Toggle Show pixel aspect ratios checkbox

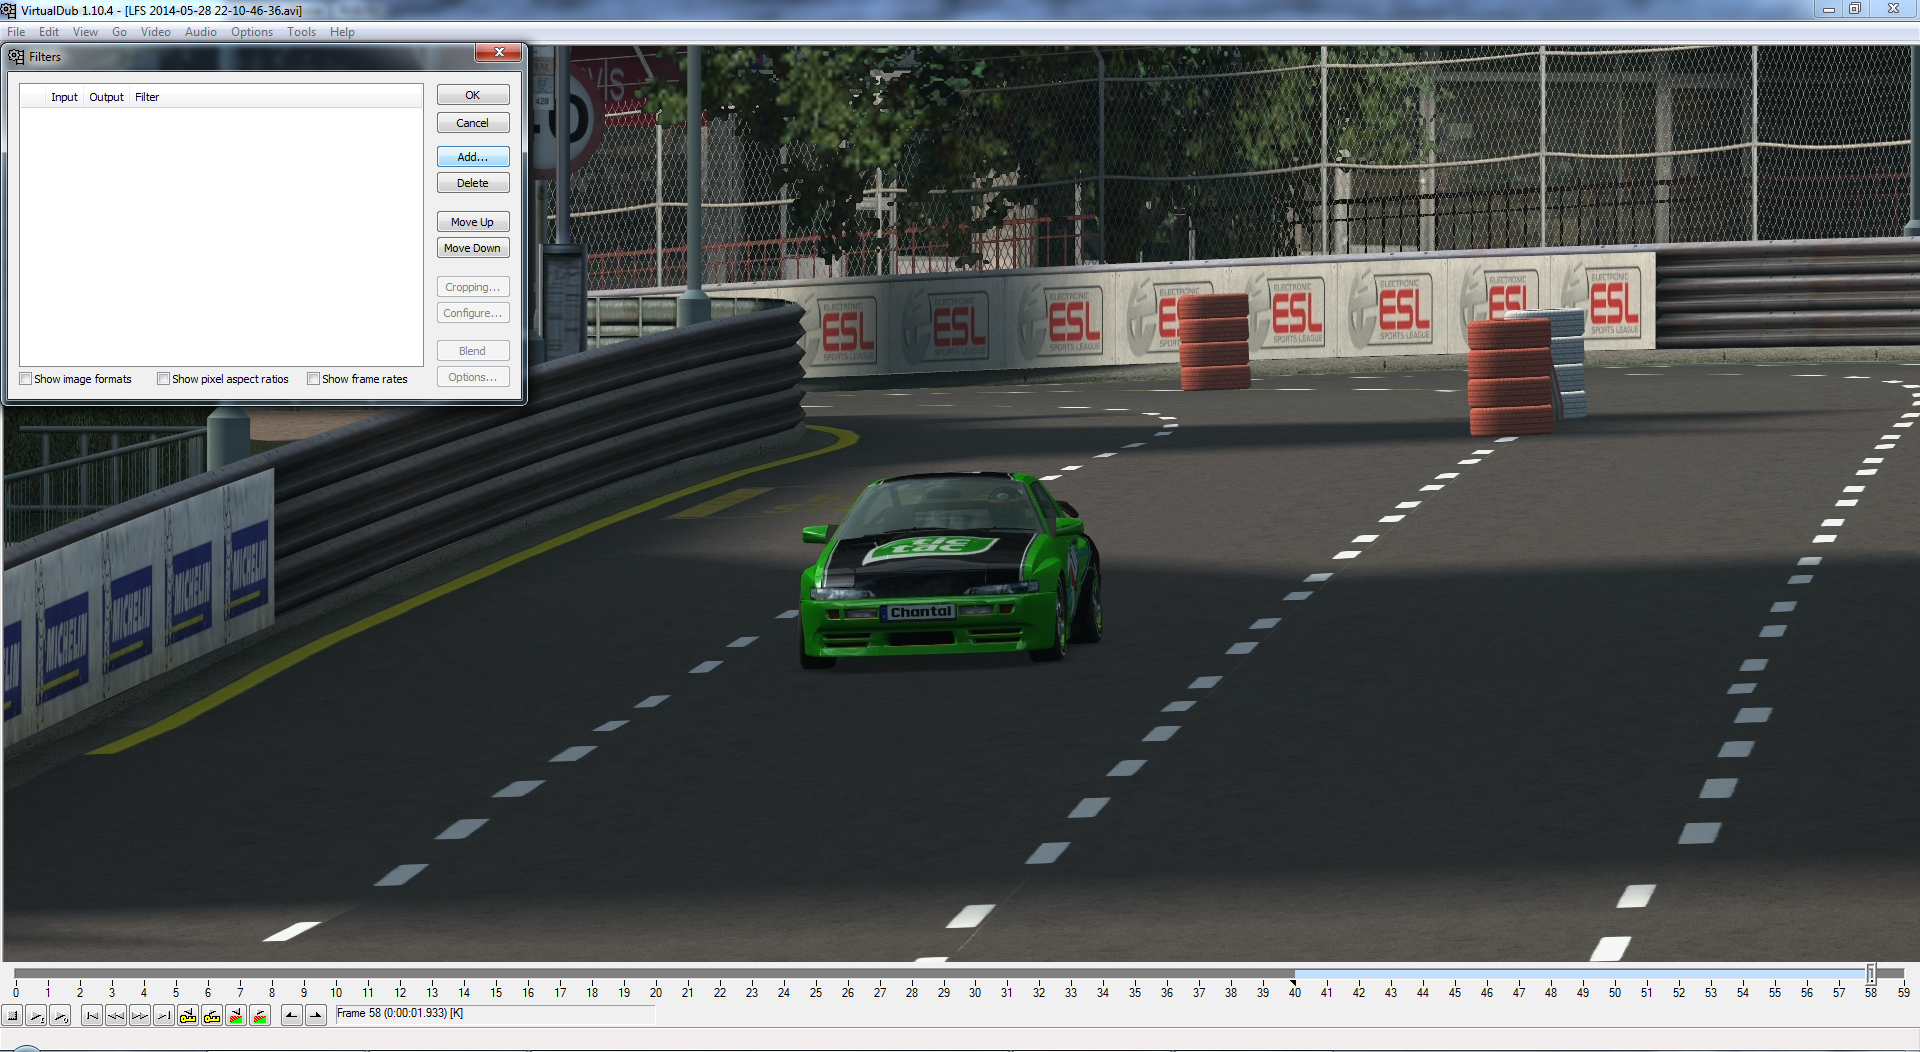(x=164, y=379)
